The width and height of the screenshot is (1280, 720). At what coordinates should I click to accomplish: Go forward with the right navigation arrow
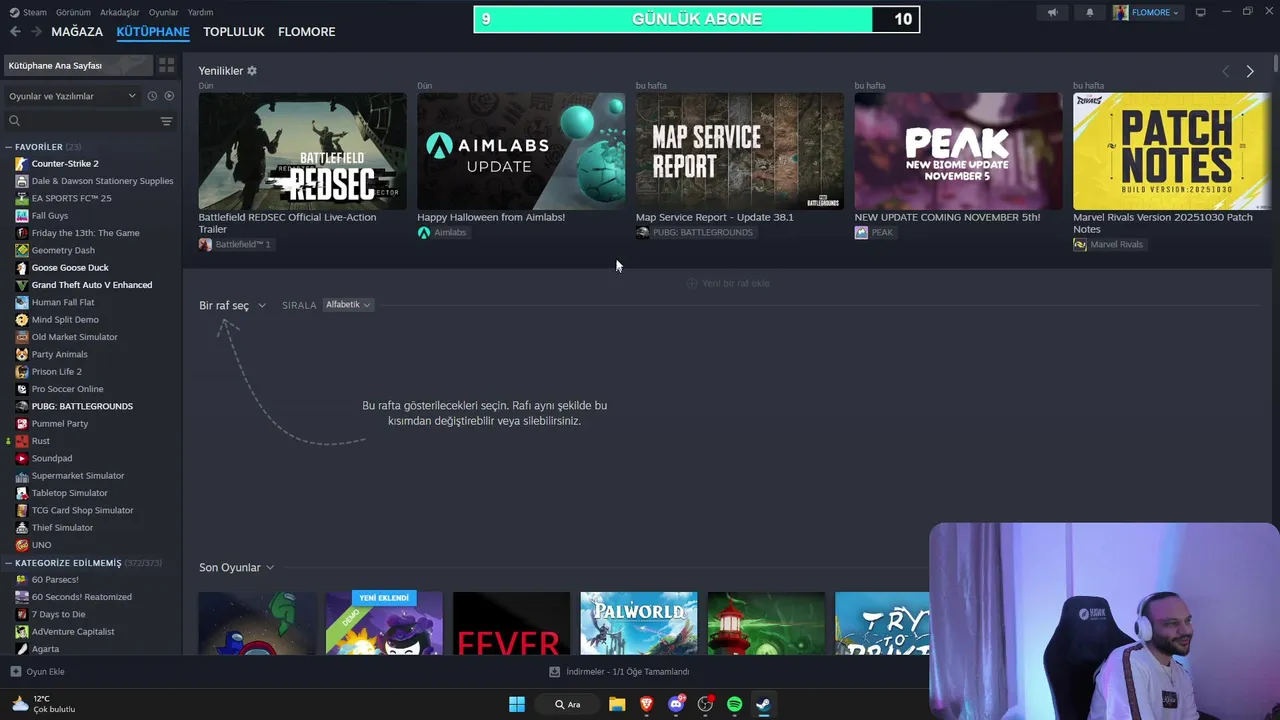pos(36,32)
